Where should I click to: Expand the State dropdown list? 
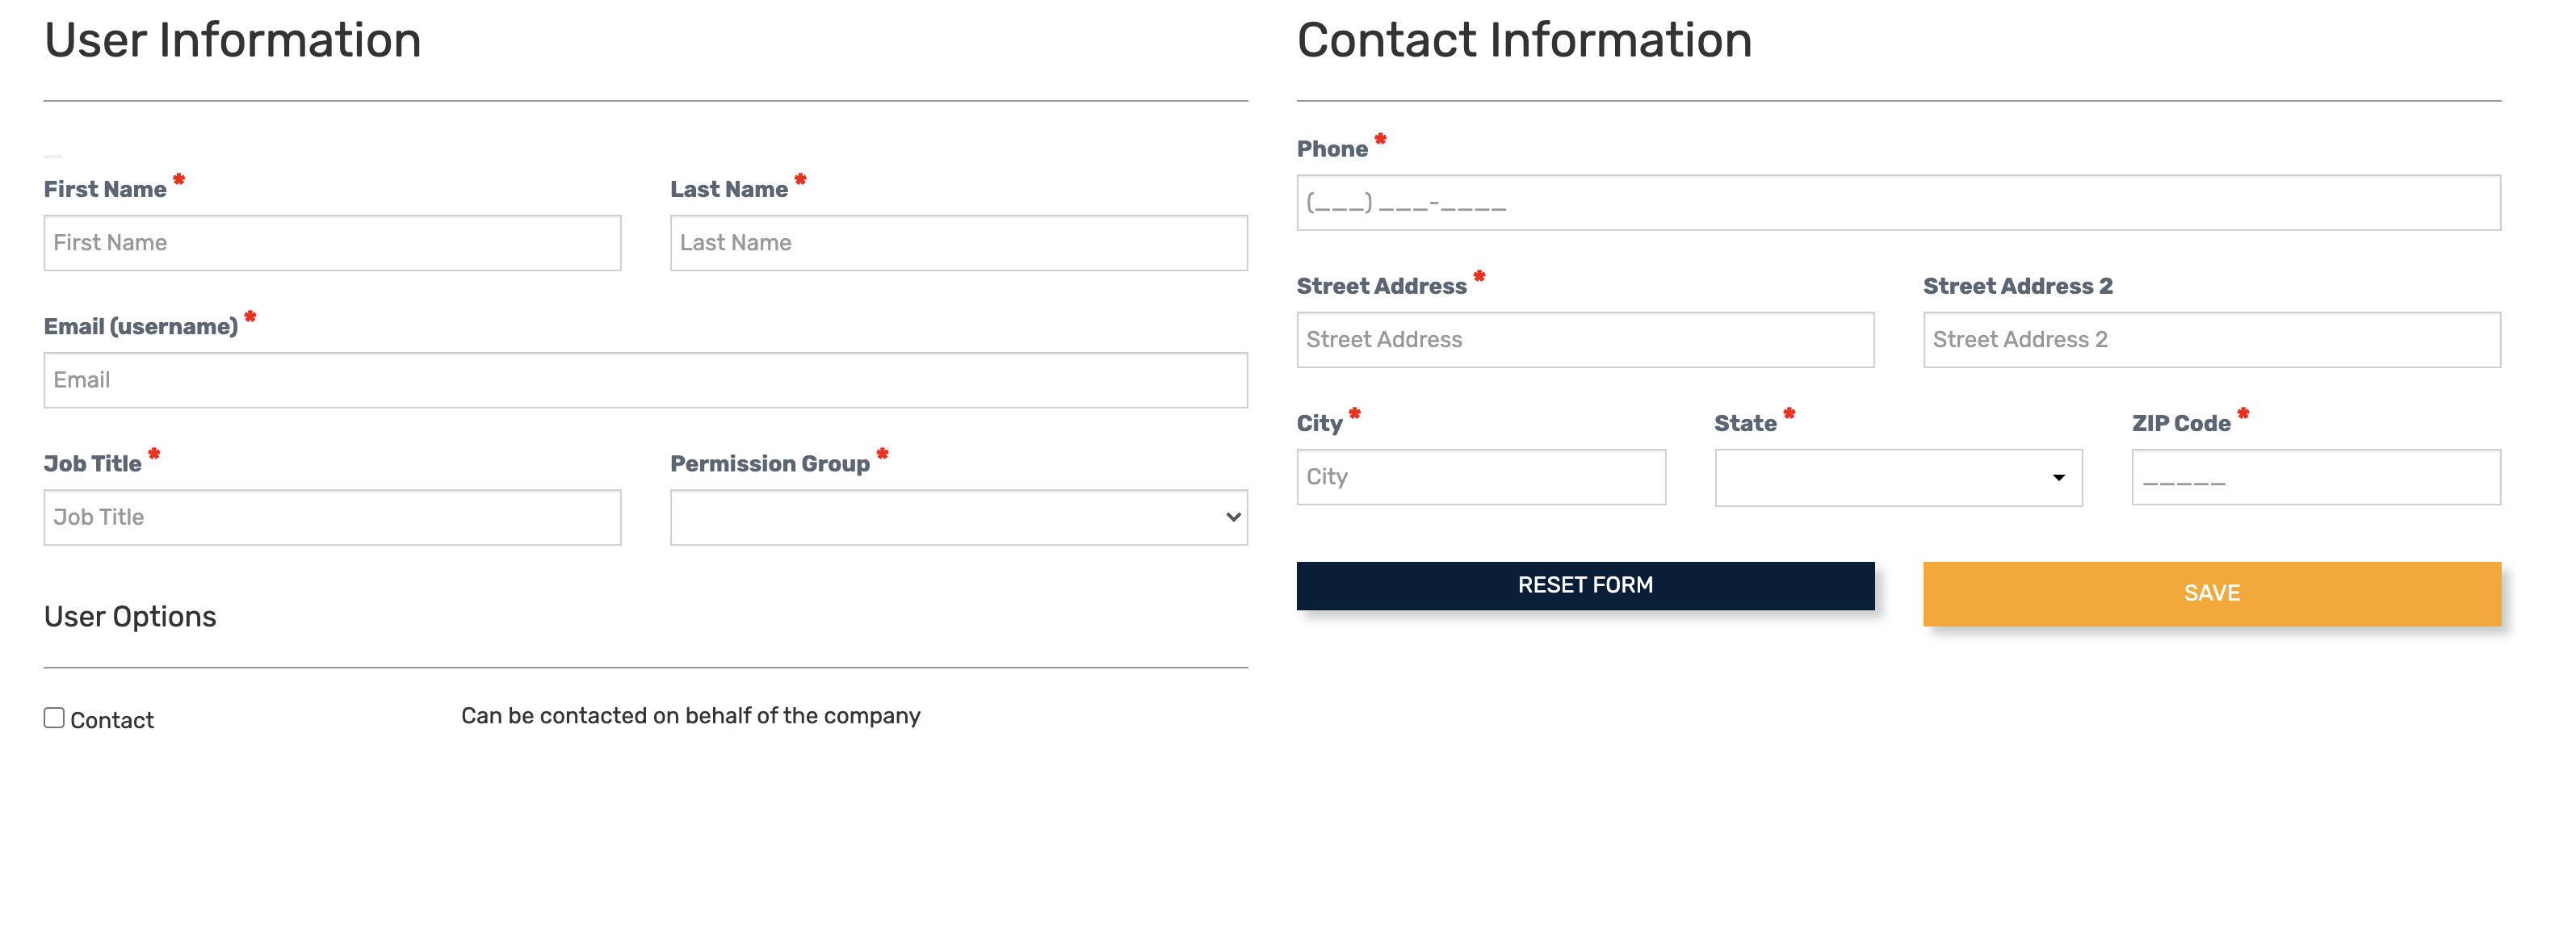point(1898,477)
